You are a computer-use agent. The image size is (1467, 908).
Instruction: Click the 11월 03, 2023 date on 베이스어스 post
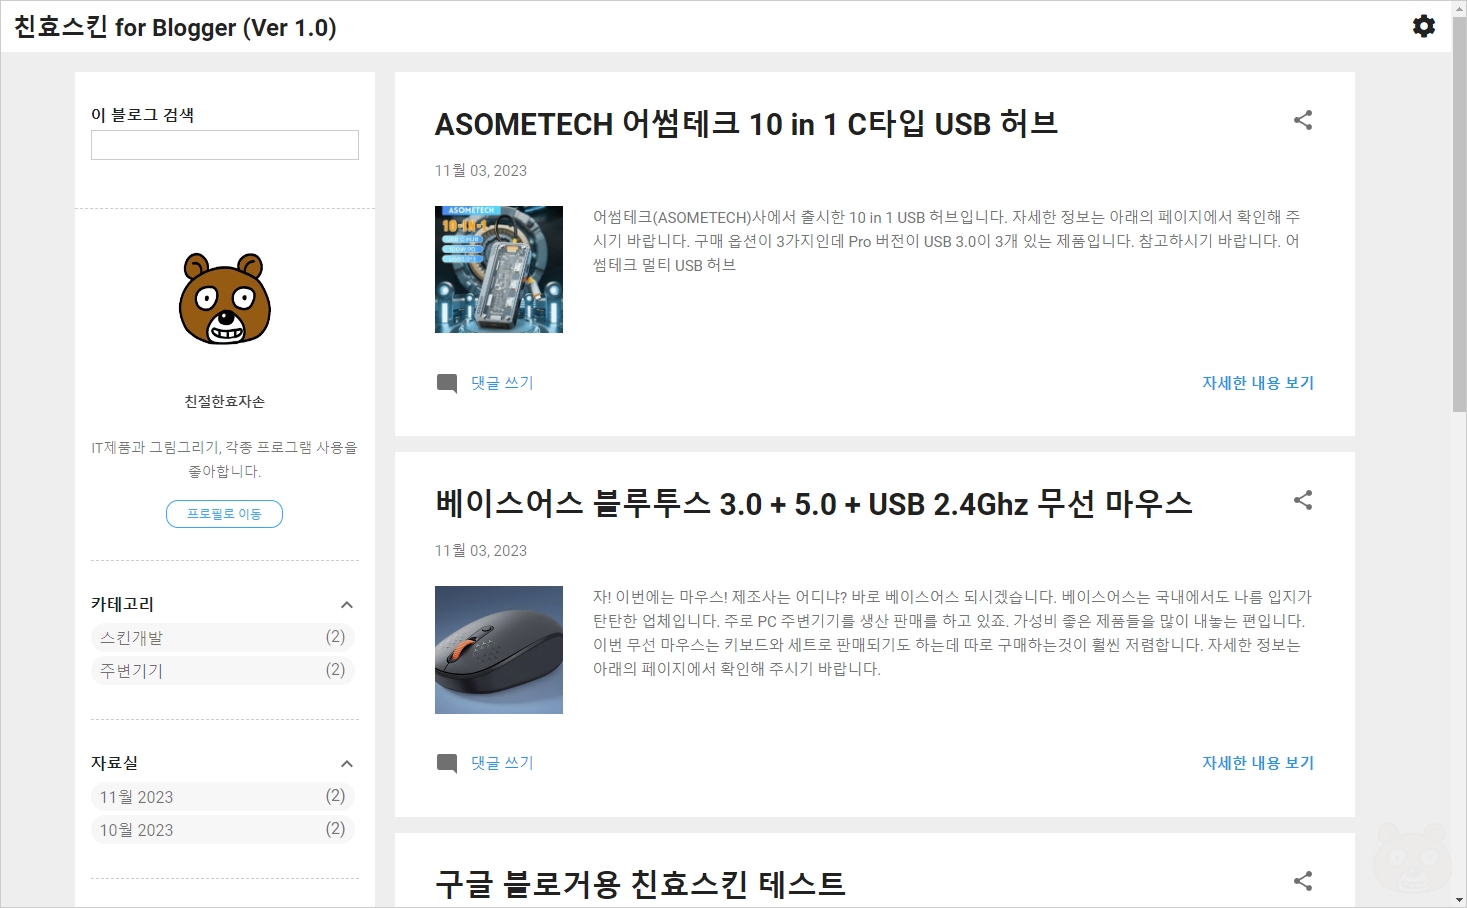tap(481, 551)
